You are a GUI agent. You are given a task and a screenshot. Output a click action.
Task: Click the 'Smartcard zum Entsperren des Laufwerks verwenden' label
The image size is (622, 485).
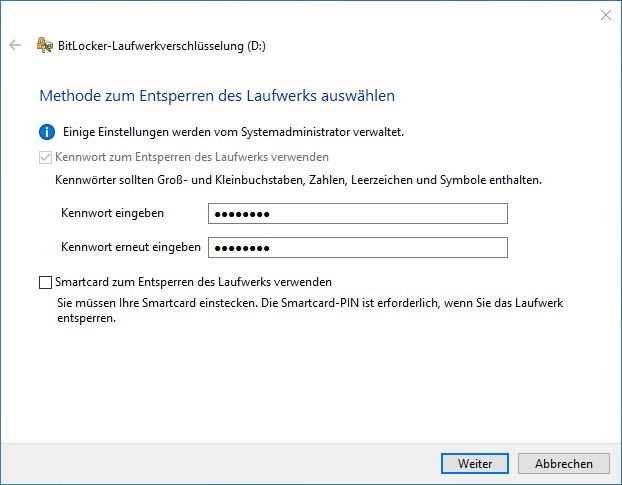click(x=194, y=283)
